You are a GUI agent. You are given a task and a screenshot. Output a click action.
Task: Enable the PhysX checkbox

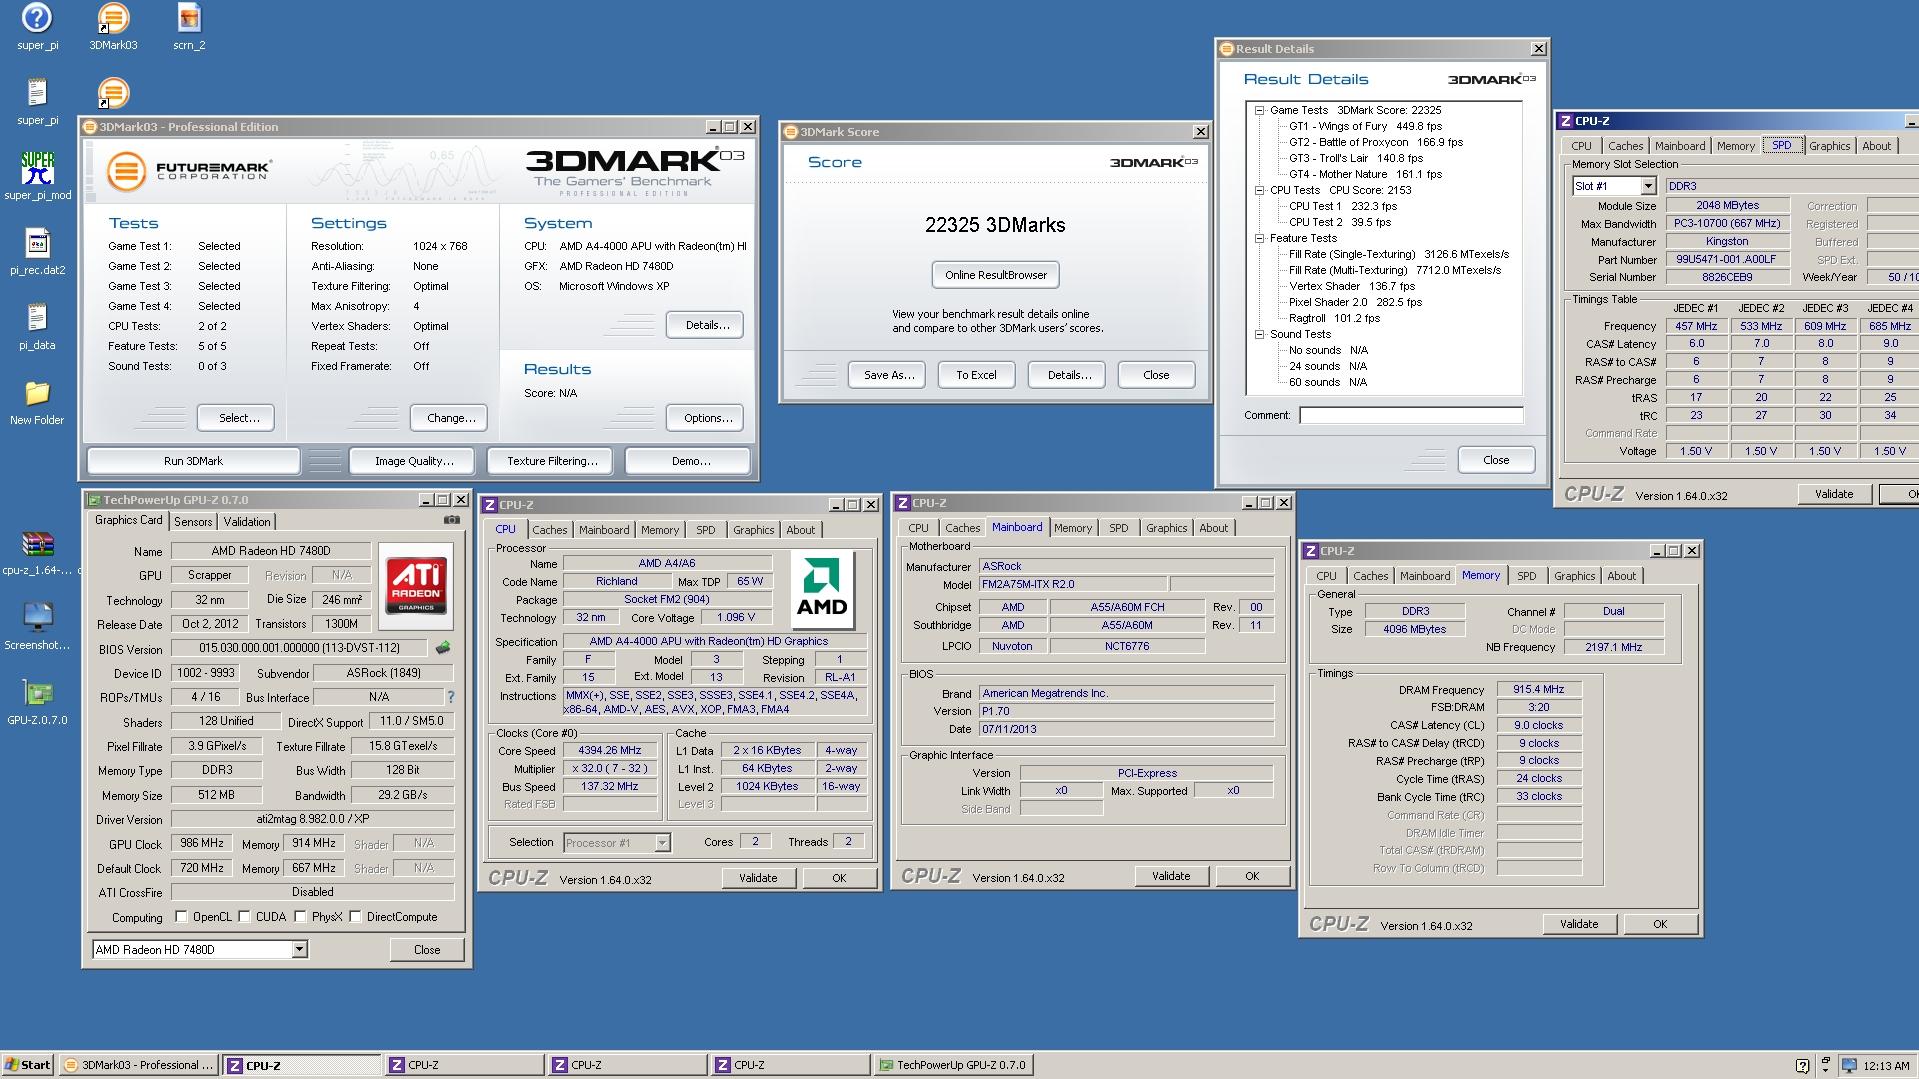pyautogui.click(x=300, y=916)
